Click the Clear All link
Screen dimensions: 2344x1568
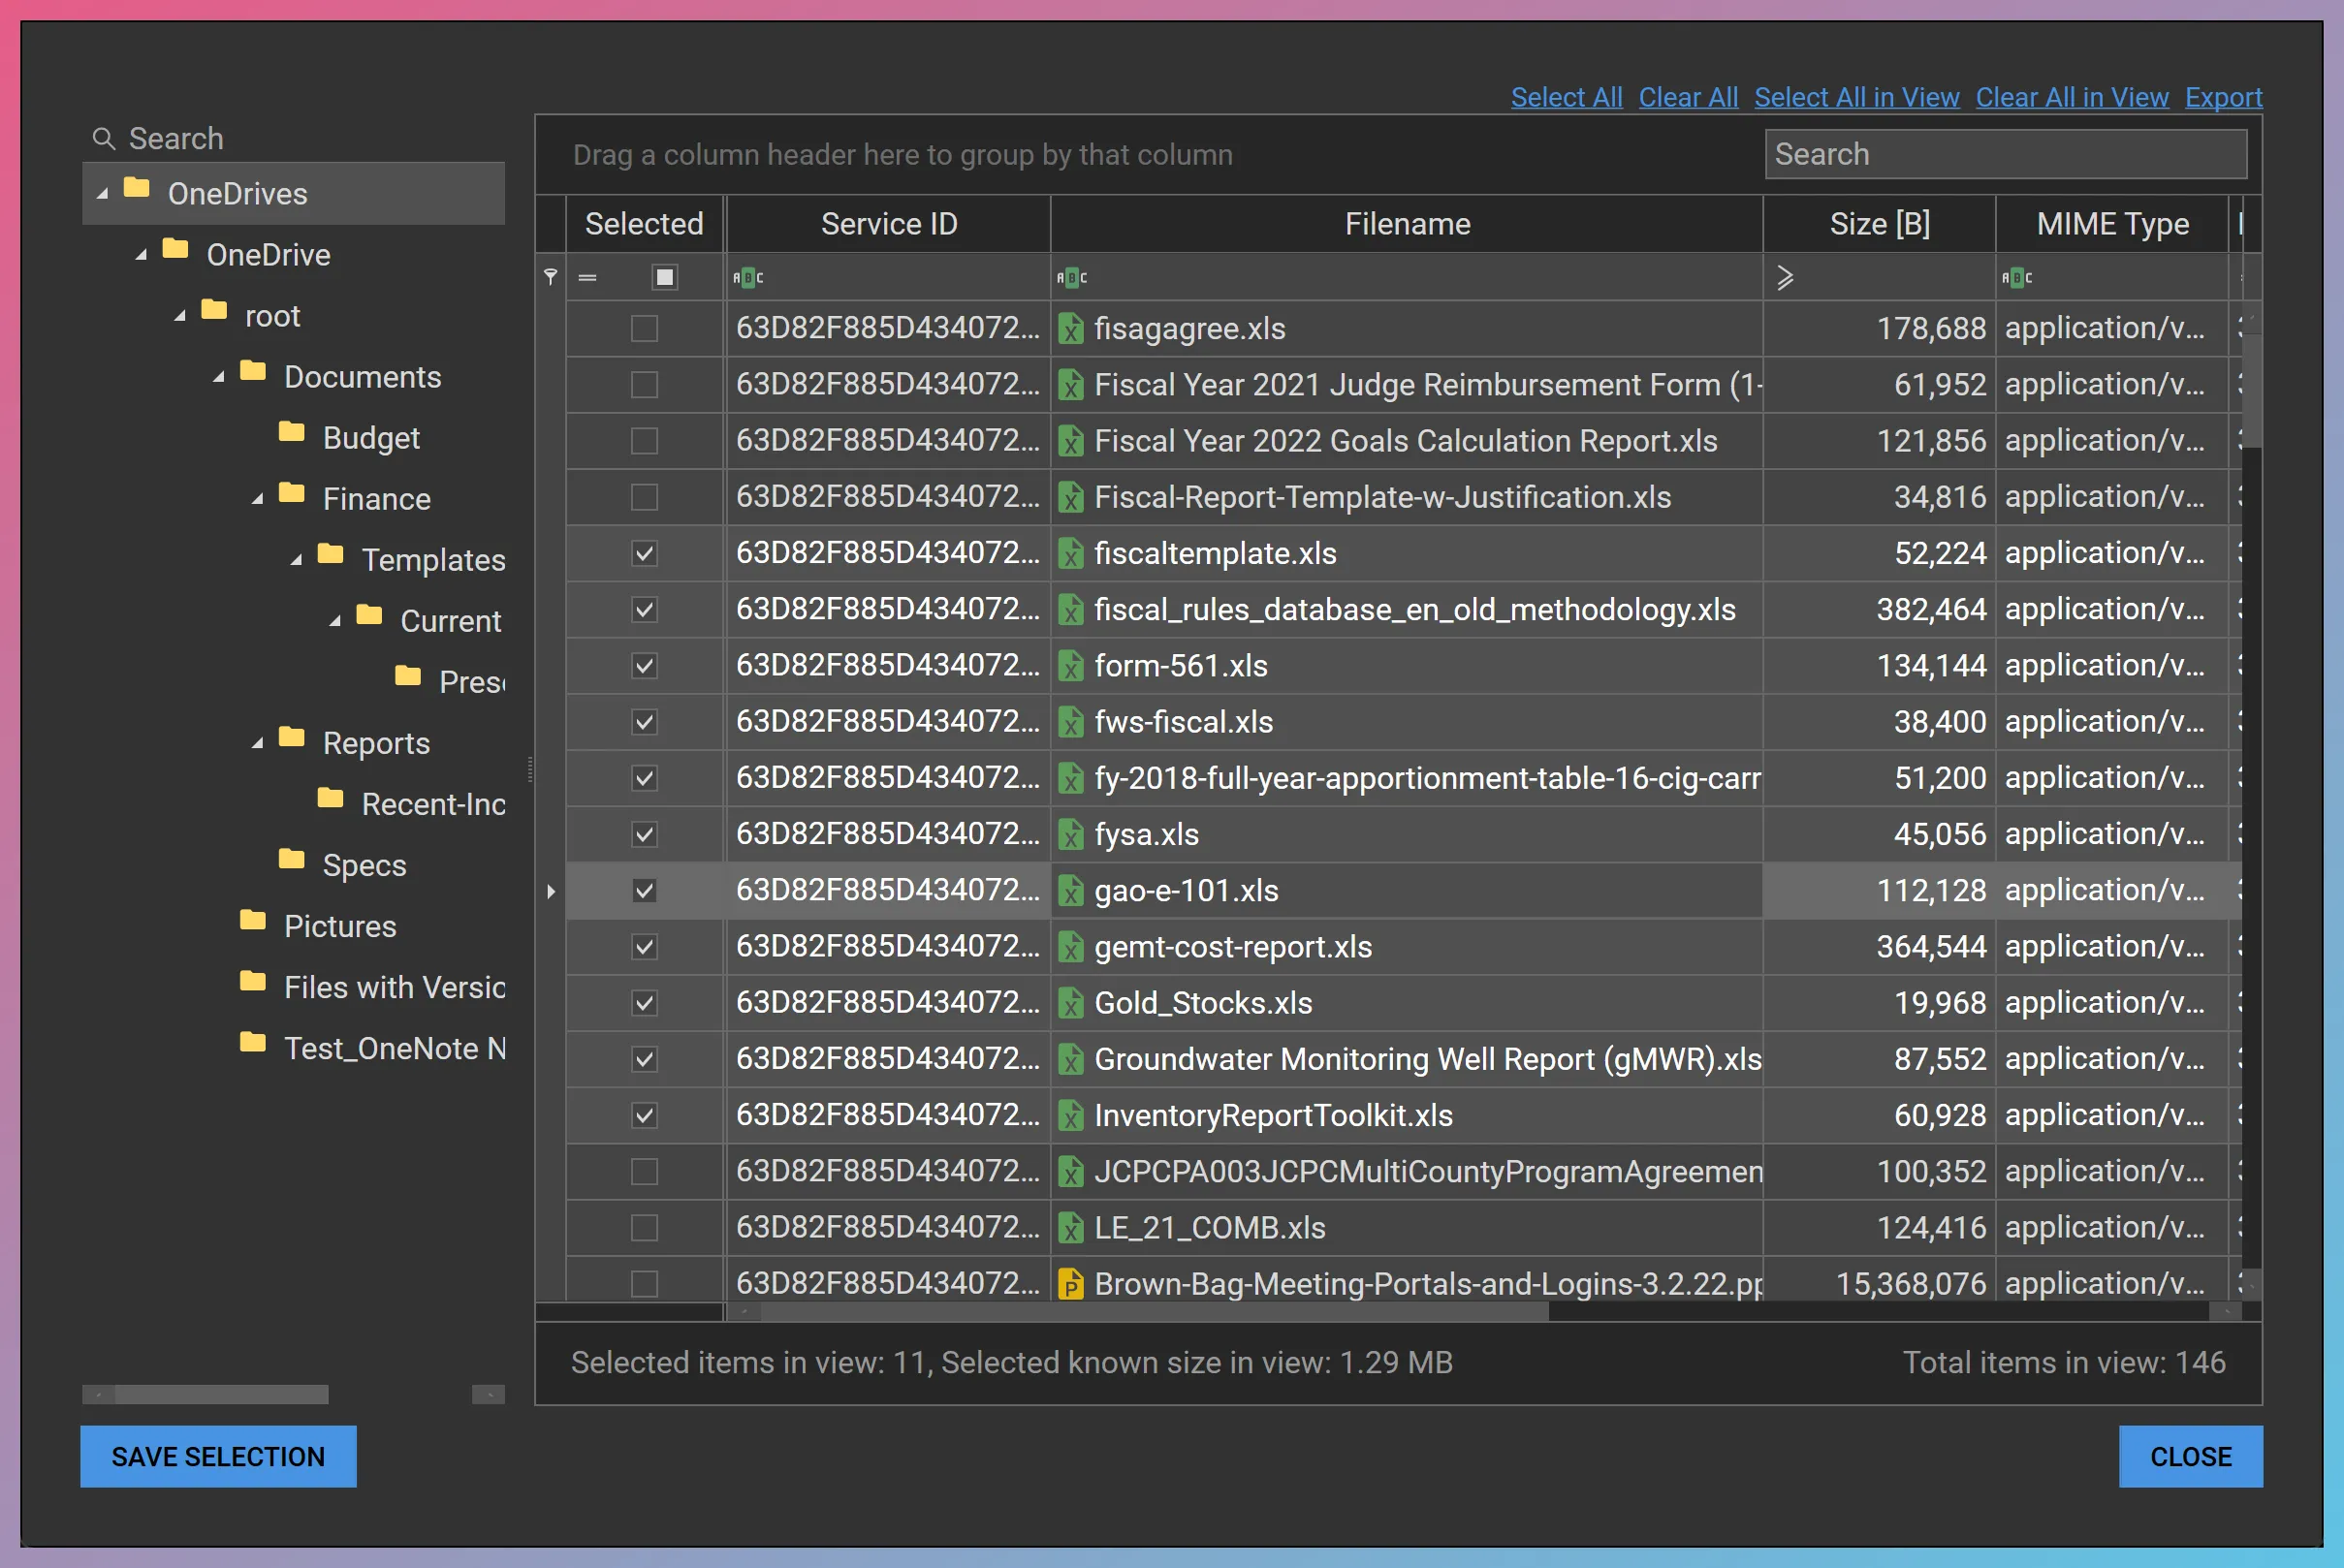[1688, 97]
